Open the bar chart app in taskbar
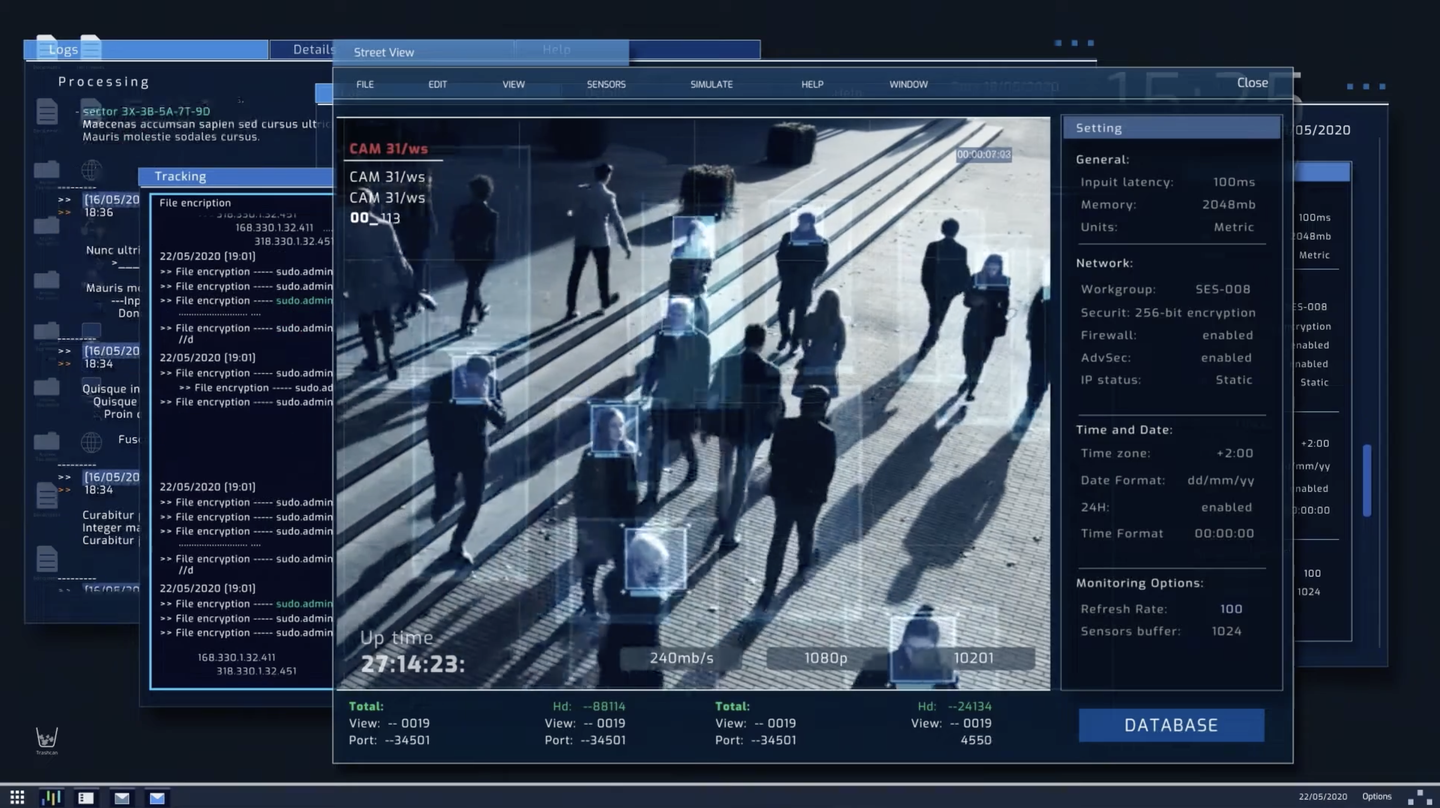The width and height of the screenshot is (1440, 808). 51,797
